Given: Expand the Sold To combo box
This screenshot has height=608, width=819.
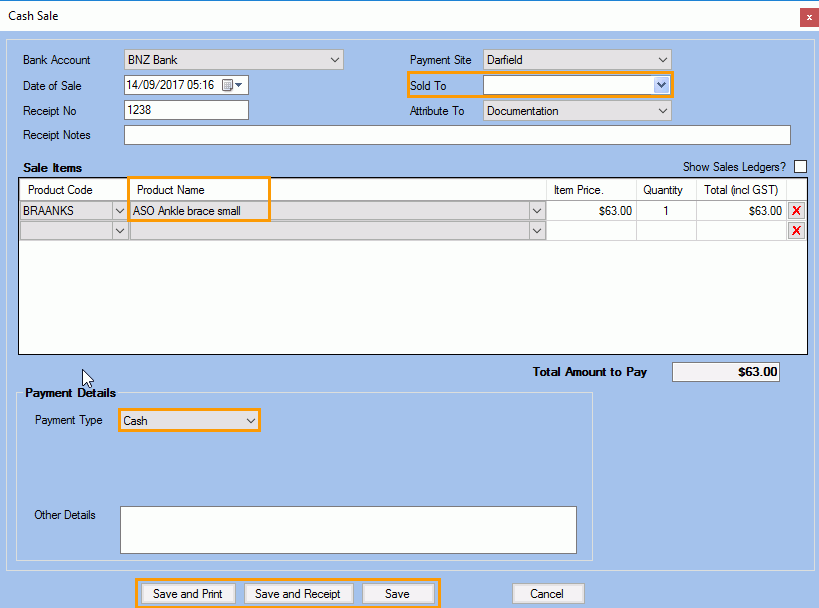Looking at the screenshot, I should 660,86.
